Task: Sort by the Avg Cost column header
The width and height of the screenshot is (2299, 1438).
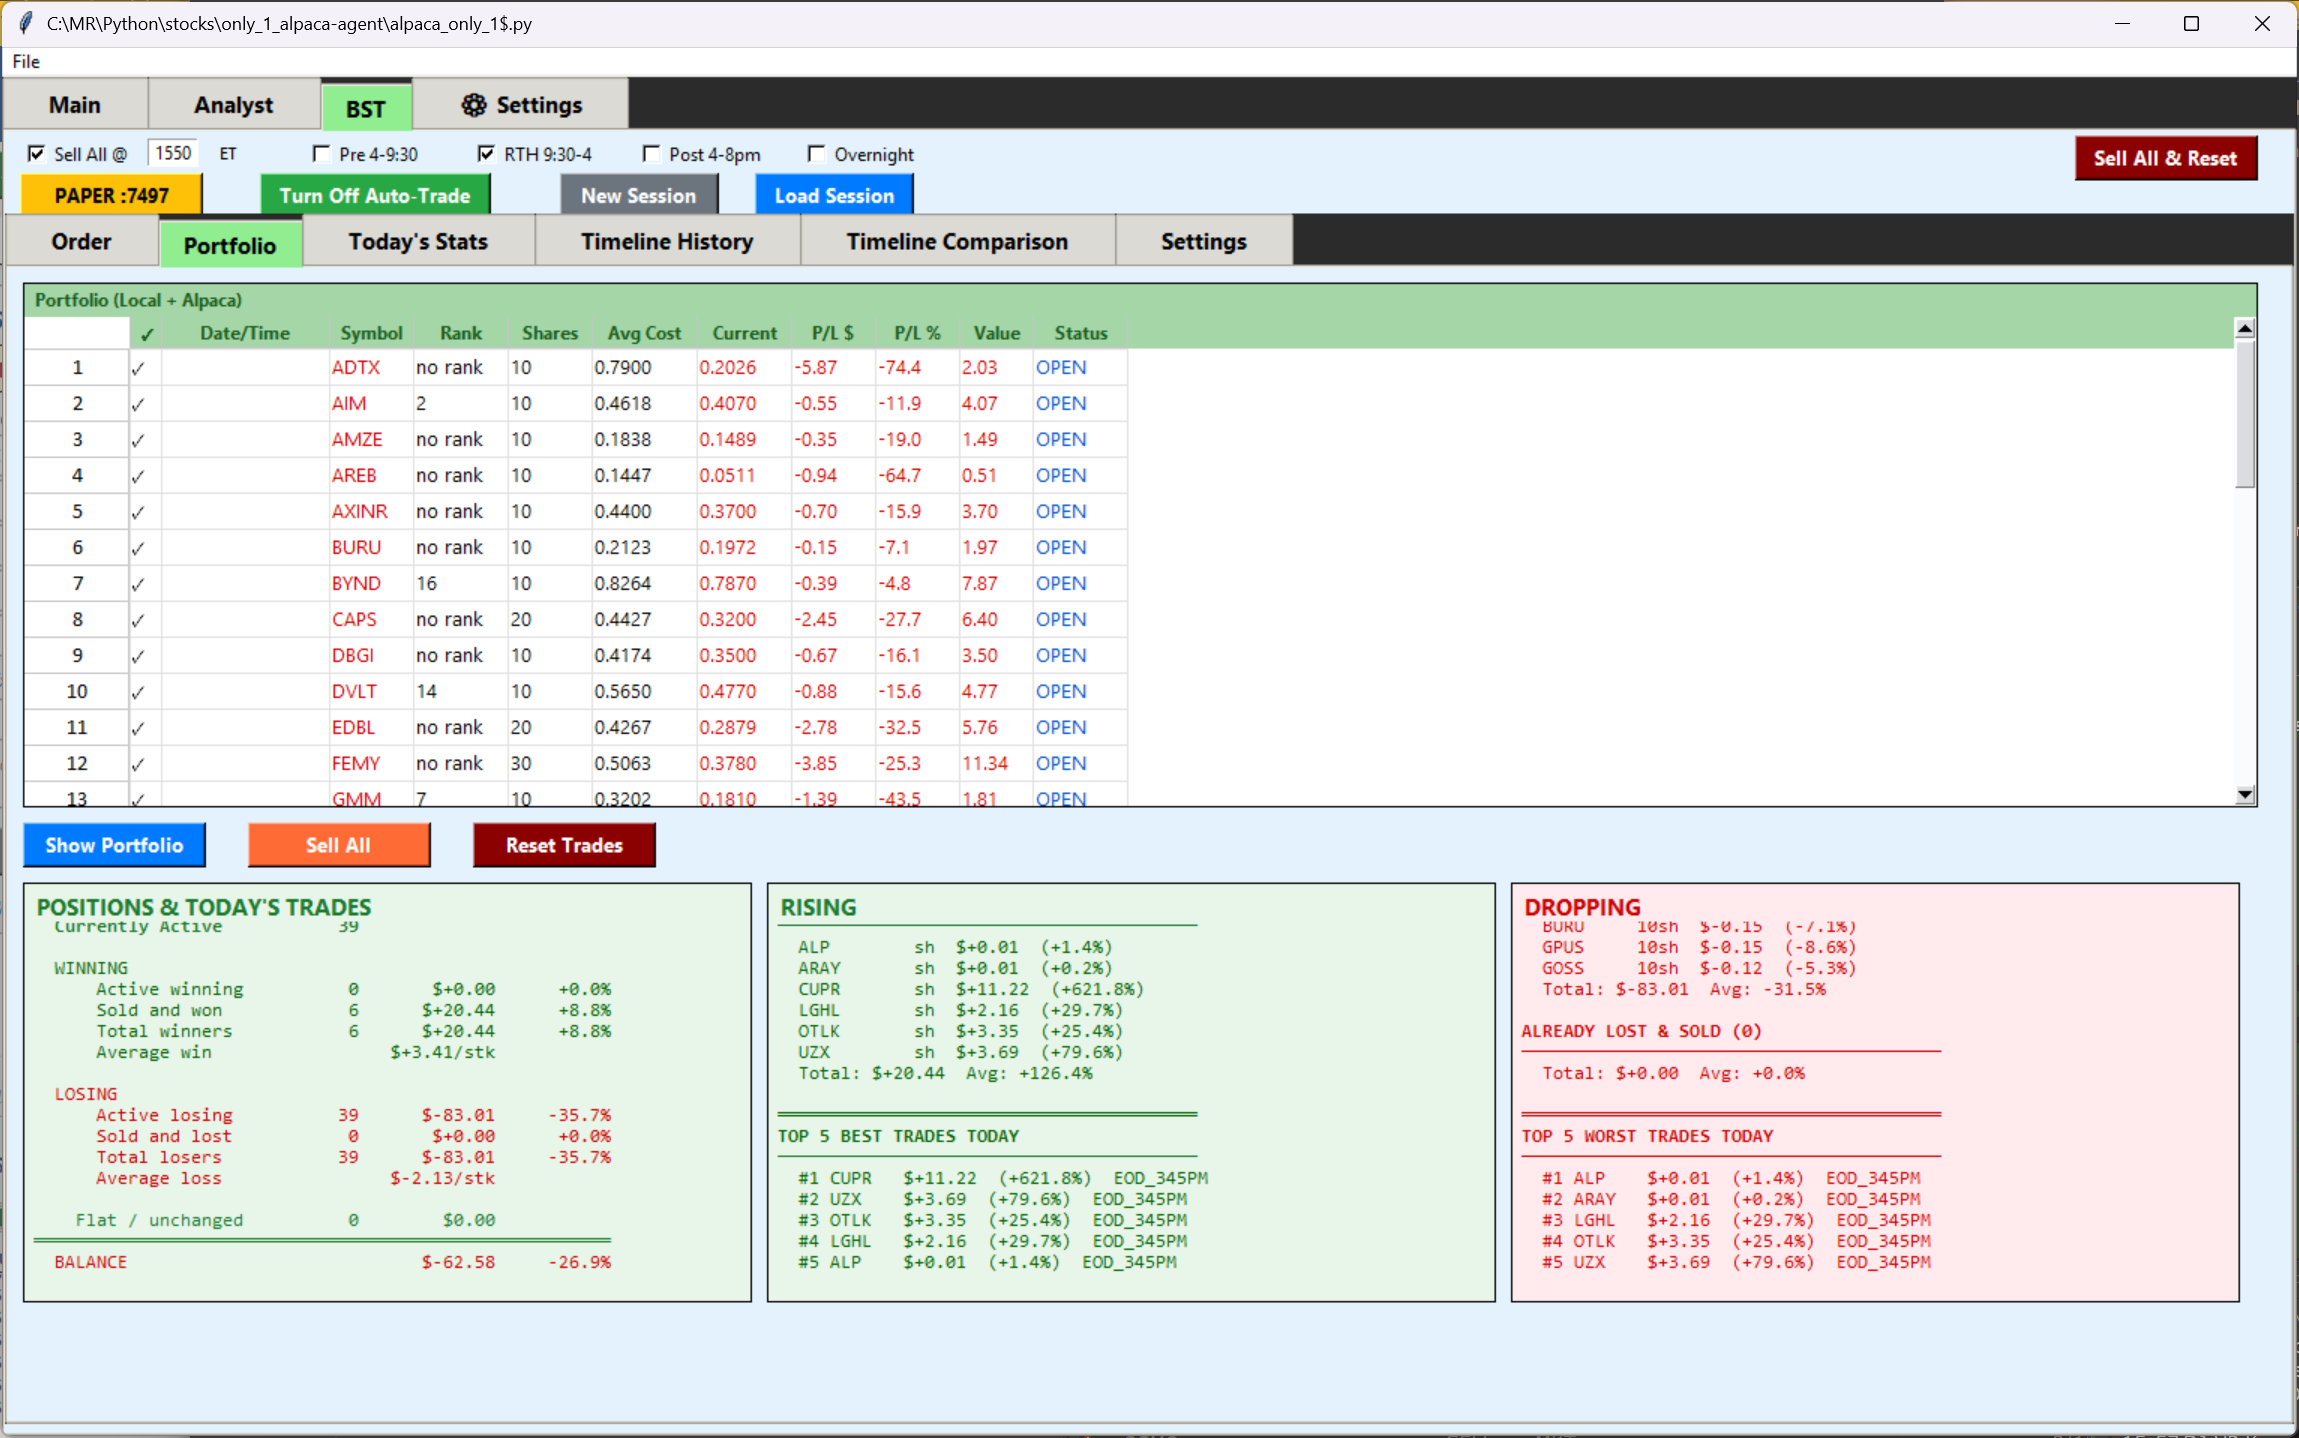Action: click(644, 334)
